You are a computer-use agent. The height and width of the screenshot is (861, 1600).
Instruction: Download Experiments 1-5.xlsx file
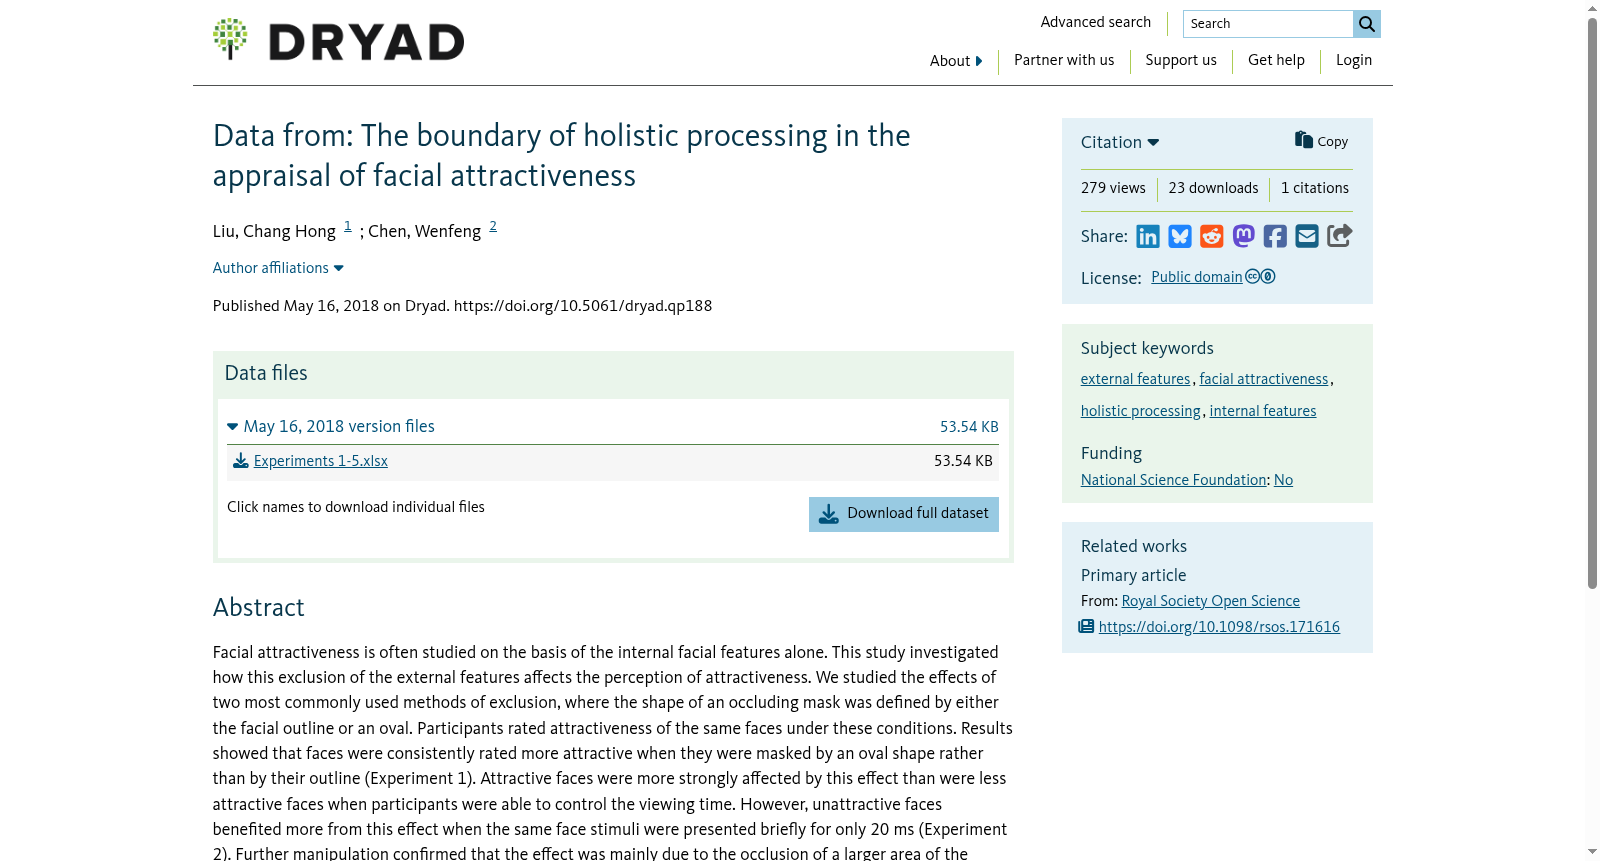pos(321,461)
